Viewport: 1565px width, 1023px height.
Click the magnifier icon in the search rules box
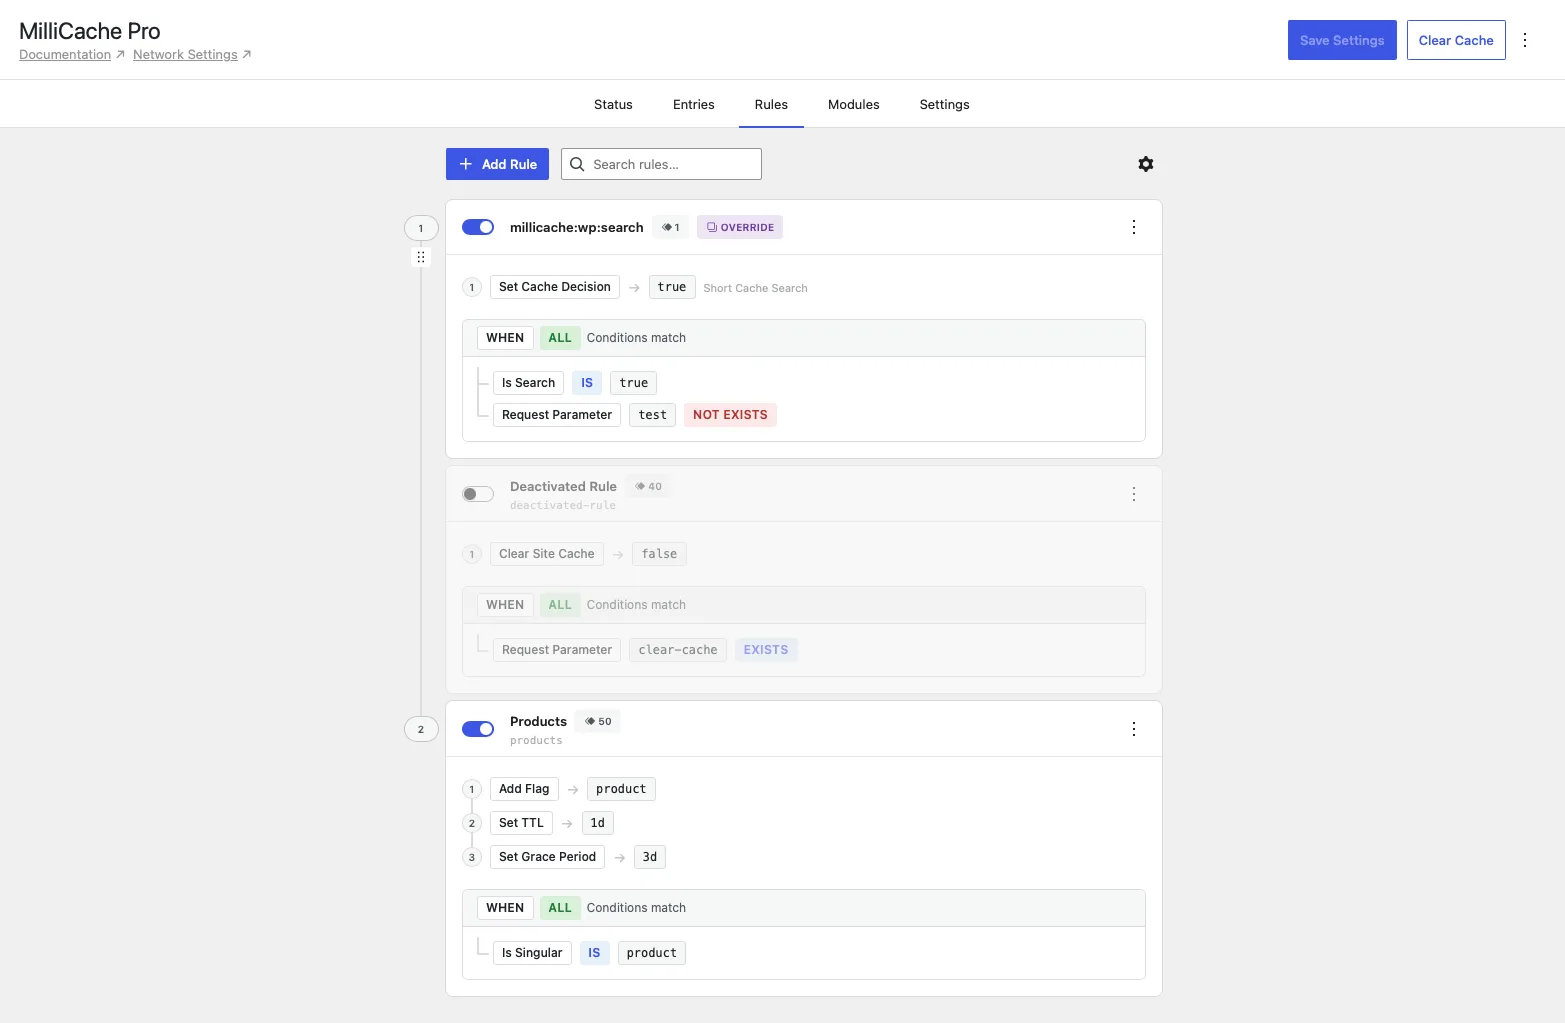click(x=577, y=164)
